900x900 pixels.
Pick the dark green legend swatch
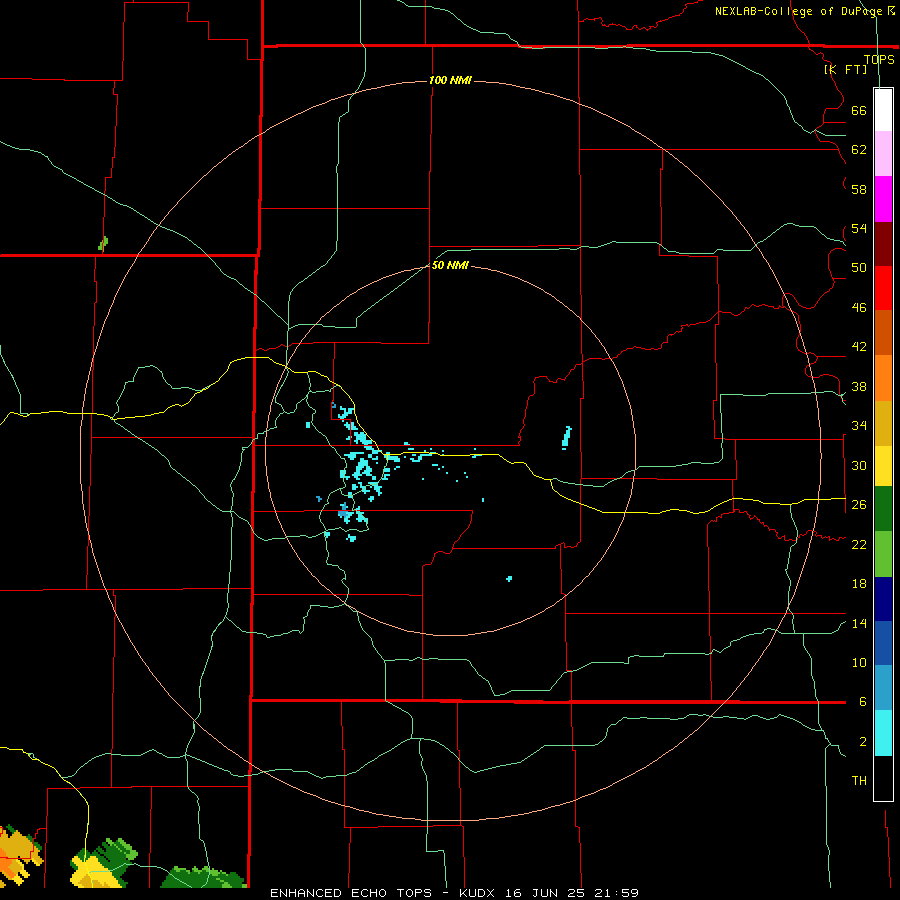(883, 509)
